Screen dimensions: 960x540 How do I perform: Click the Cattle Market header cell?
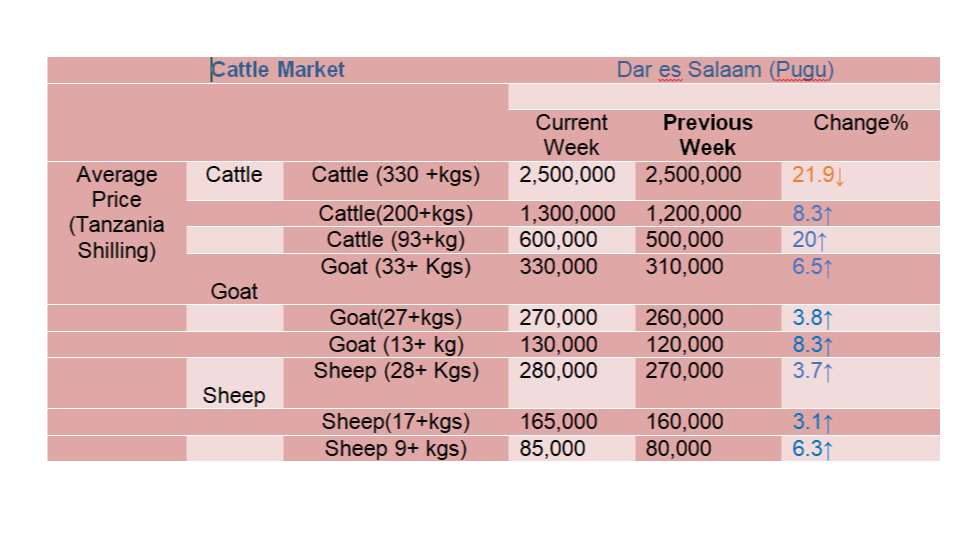pyautogui.click(x=278, y=70)
